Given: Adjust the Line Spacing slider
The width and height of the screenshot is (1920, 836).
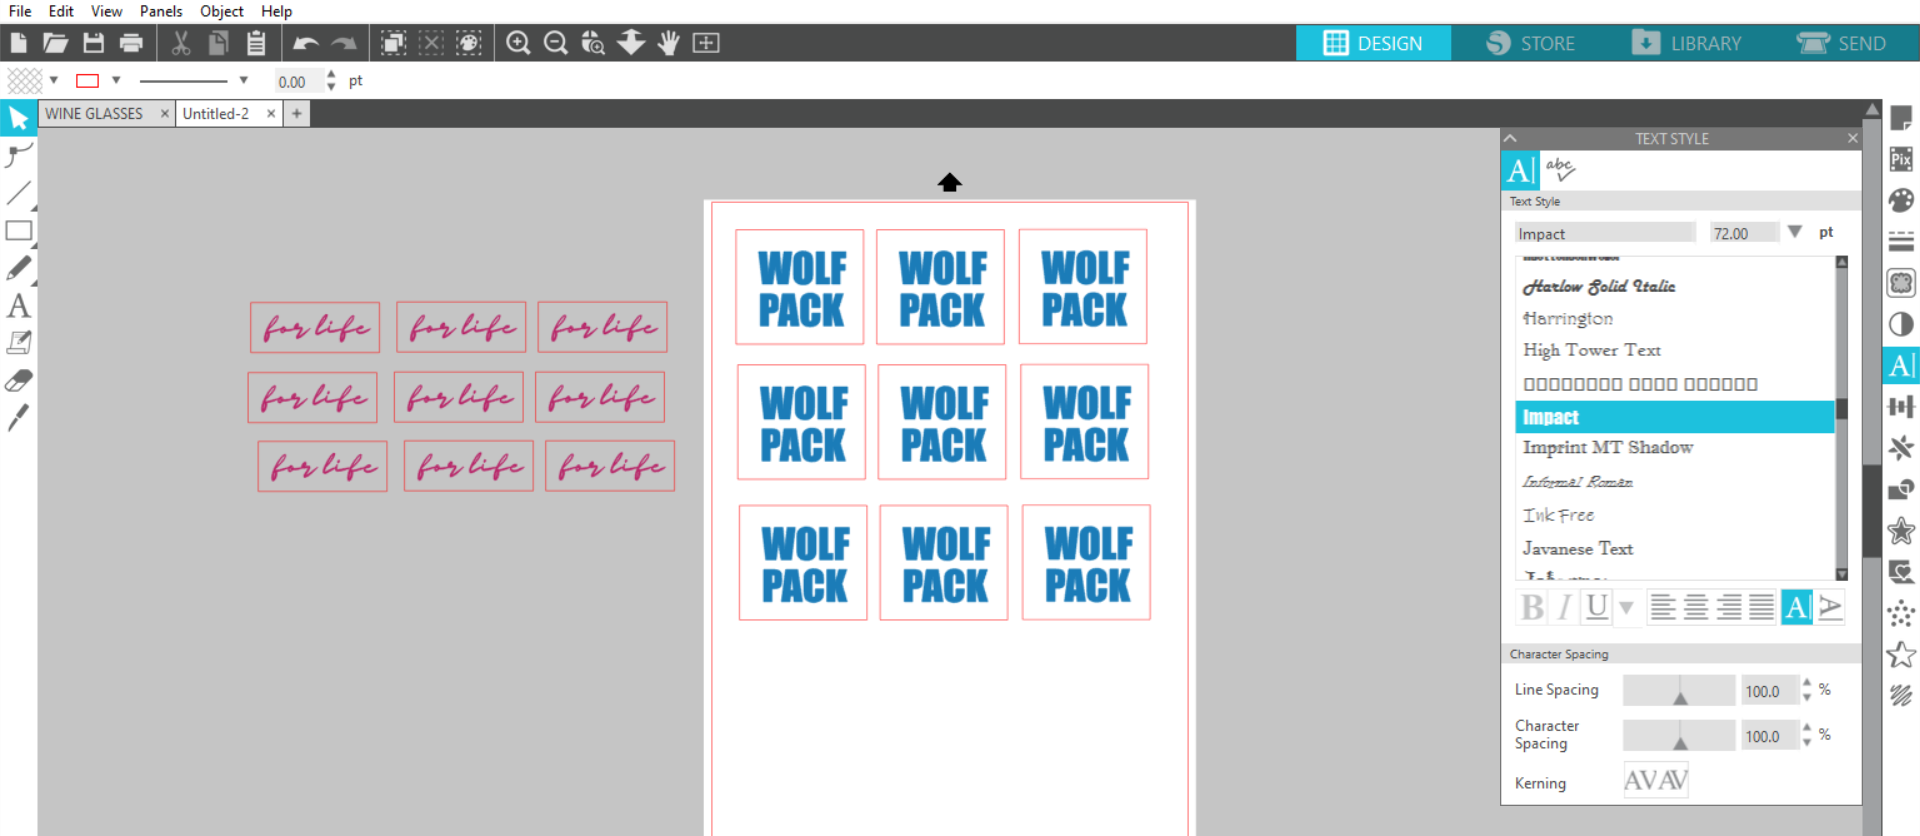Looking at the screenshot, I should tap(1679, 690).
